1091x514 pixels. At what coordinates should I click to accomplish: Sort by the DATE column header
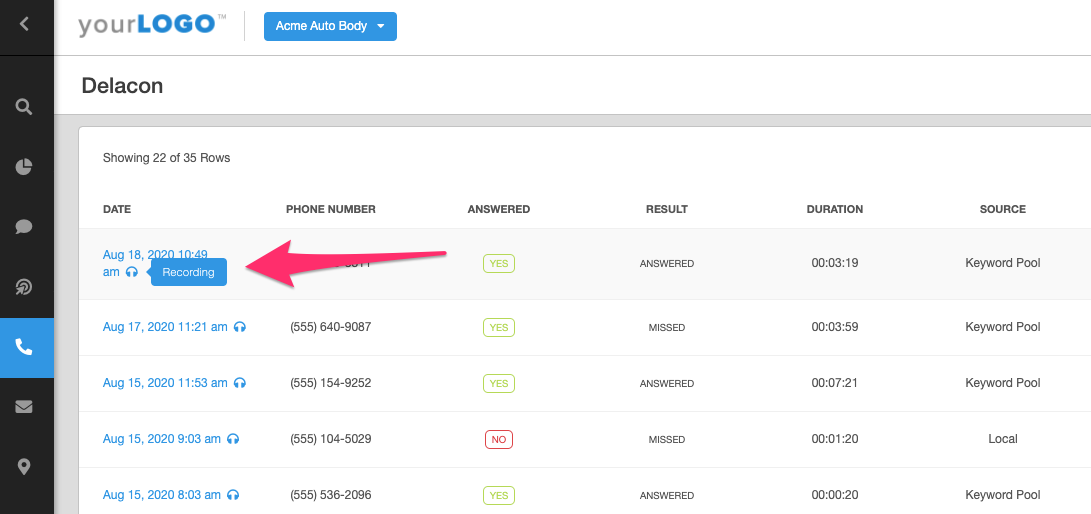coord(117,209)
